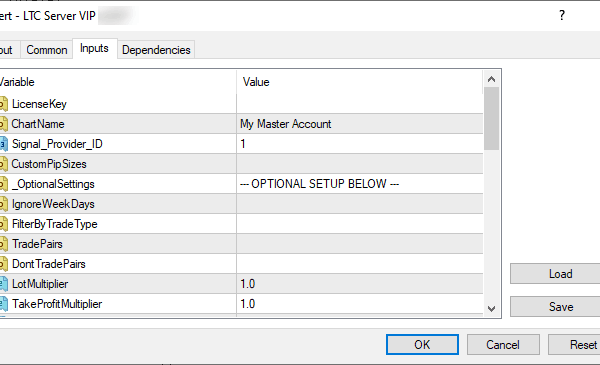Select the TradePairs row label

(x=37, y=244)
